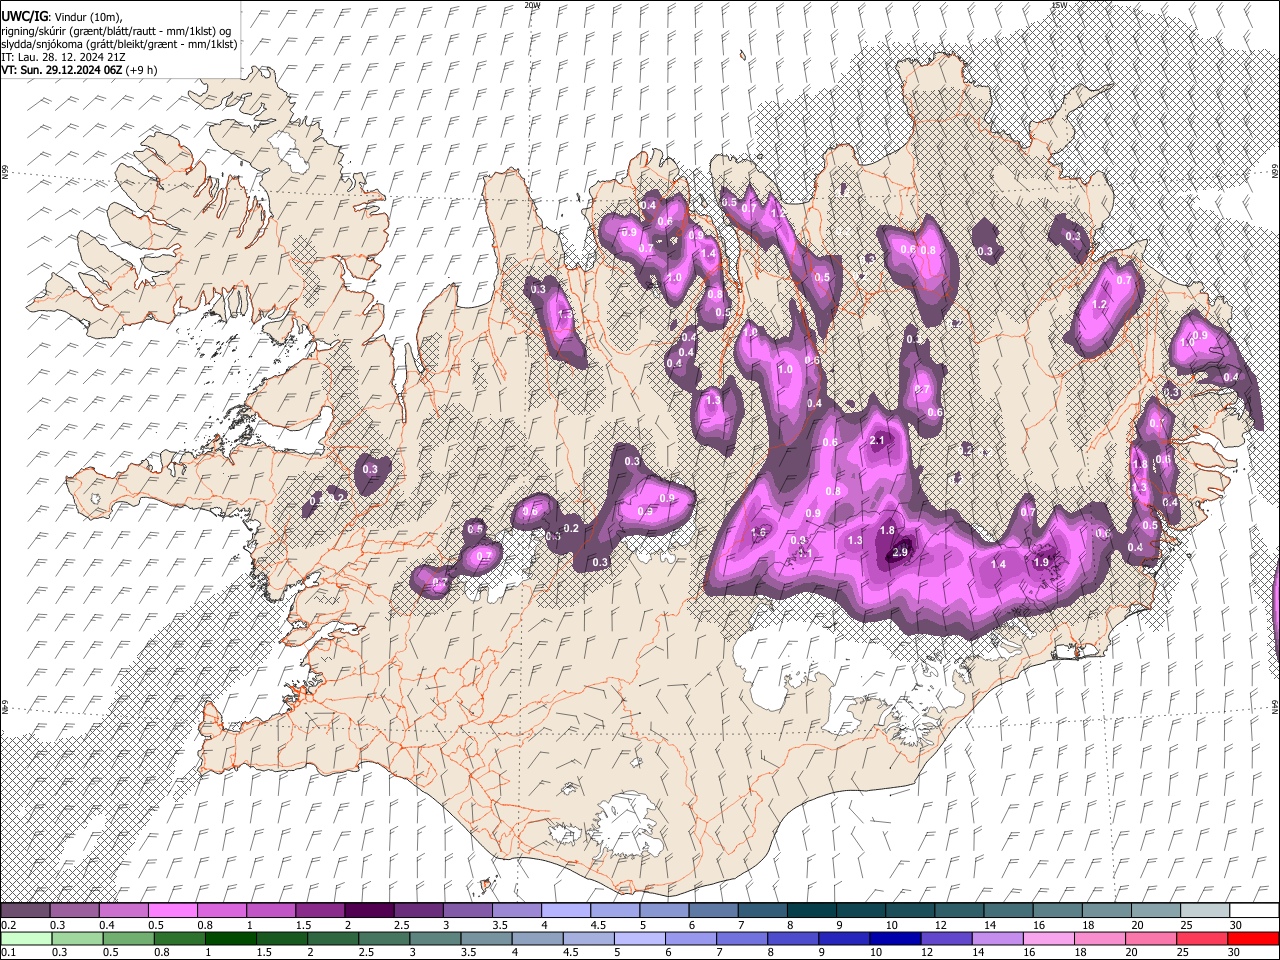Click the 'slydda/snjókoma' legend description line
The width and height of the screenshot is (1280, 960).
click(119, 44)
